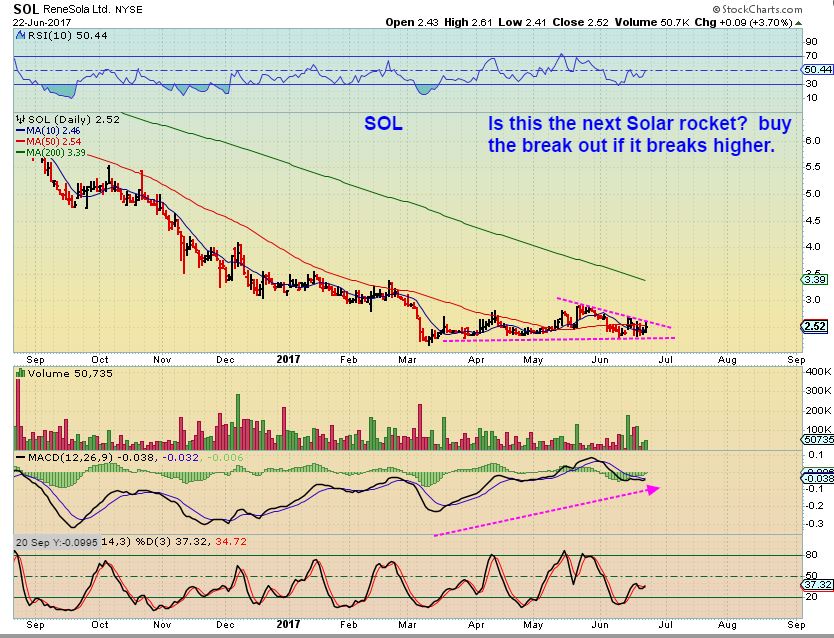Click the 'Jul' label on price chart date axis
The image size is (834, 638).
pos(666,360)
